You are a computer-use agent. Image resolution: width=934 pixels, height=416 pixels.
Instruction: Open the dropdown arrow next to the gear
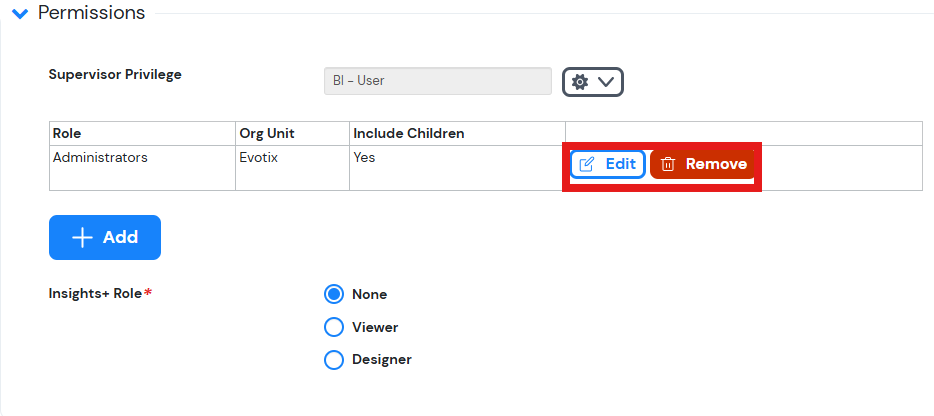click(606, 82)
